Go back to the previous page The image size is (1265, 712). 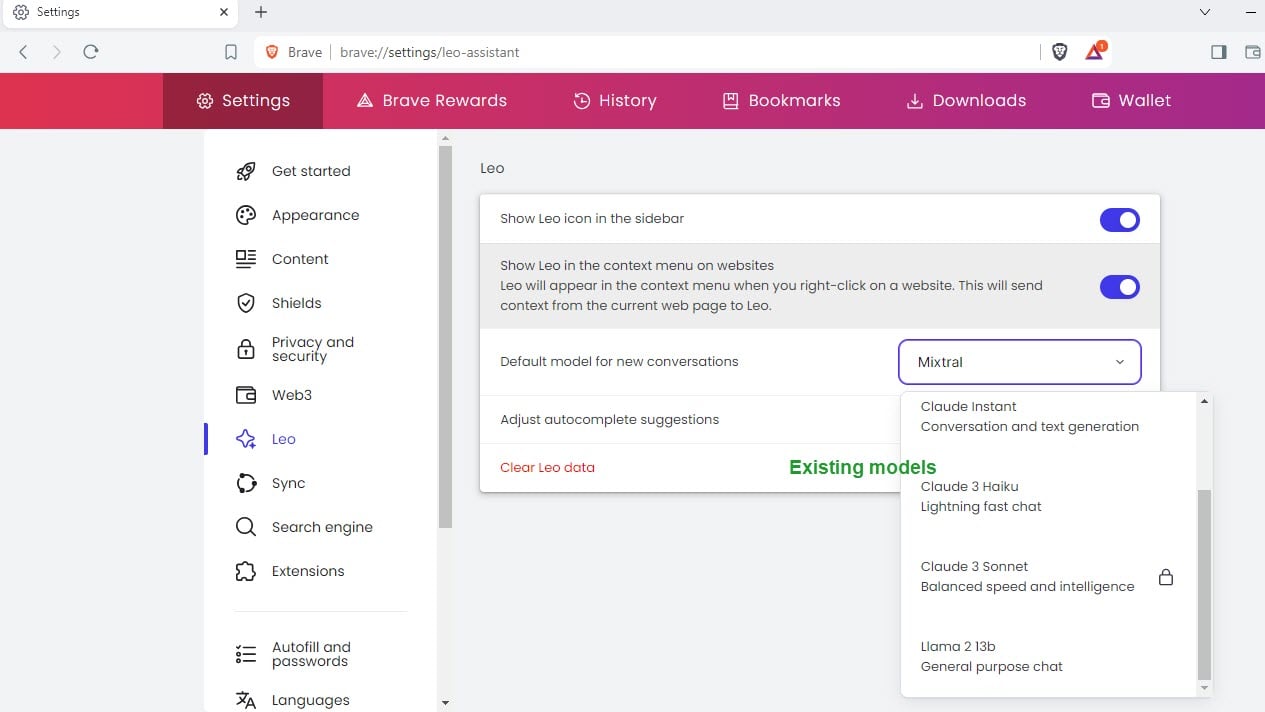[24, 52]
